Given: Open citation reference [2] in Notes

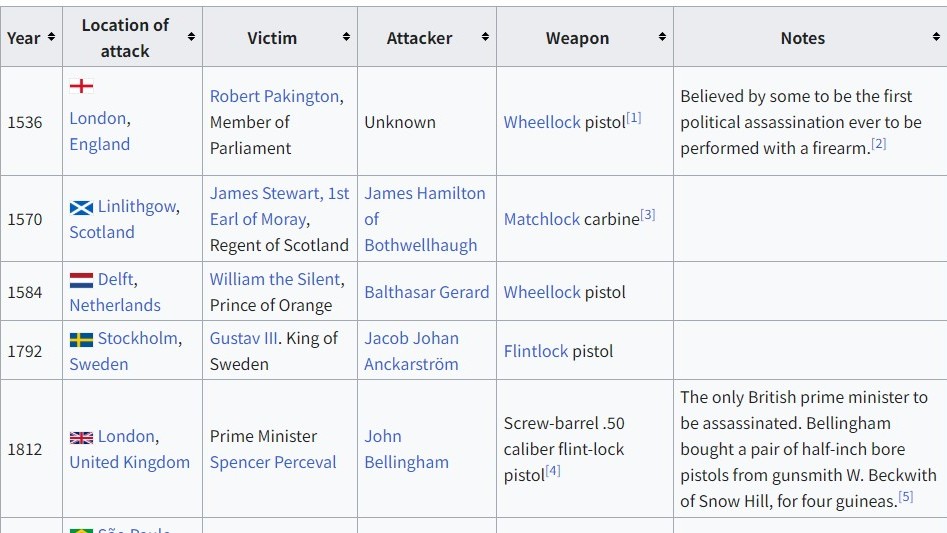Looking at the screenshot, I should [878, 144].
